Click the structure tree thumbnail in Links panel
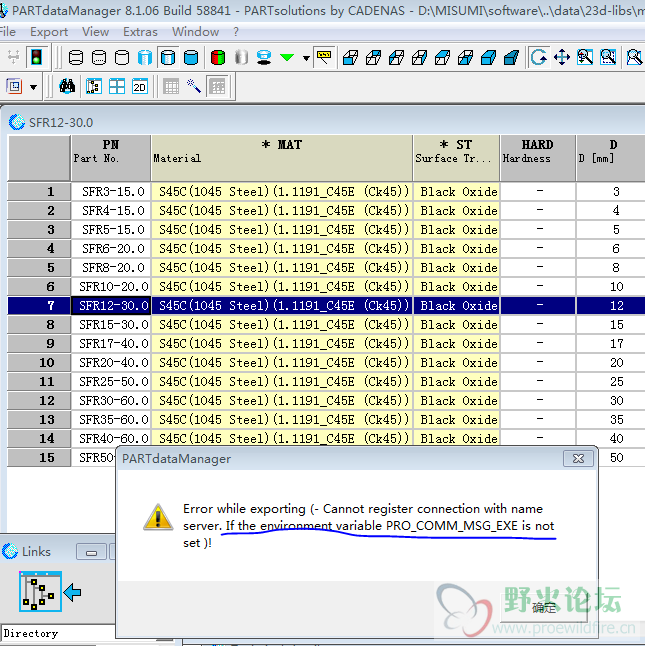 40,592
